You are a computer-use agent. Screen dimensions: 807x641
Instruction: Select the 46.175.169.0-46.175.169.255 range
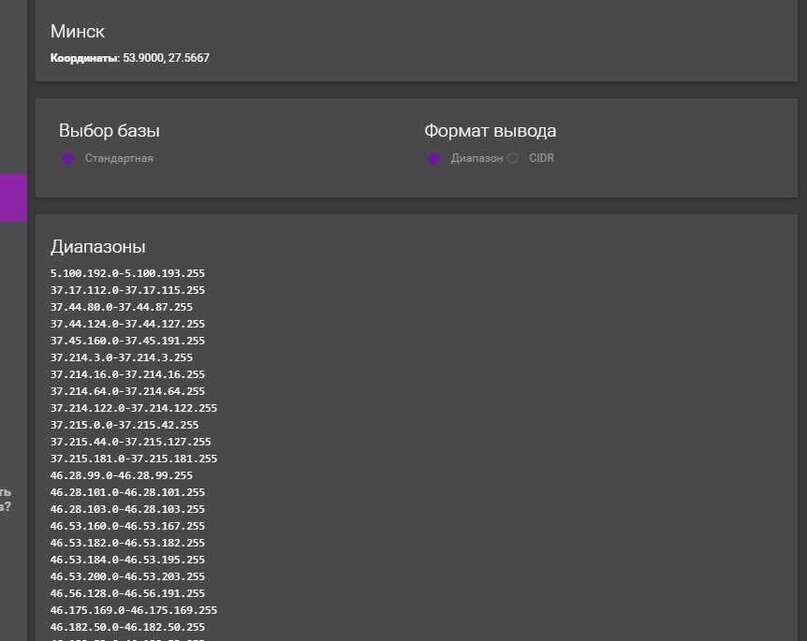pyautogui.click(x=133, y=610)
